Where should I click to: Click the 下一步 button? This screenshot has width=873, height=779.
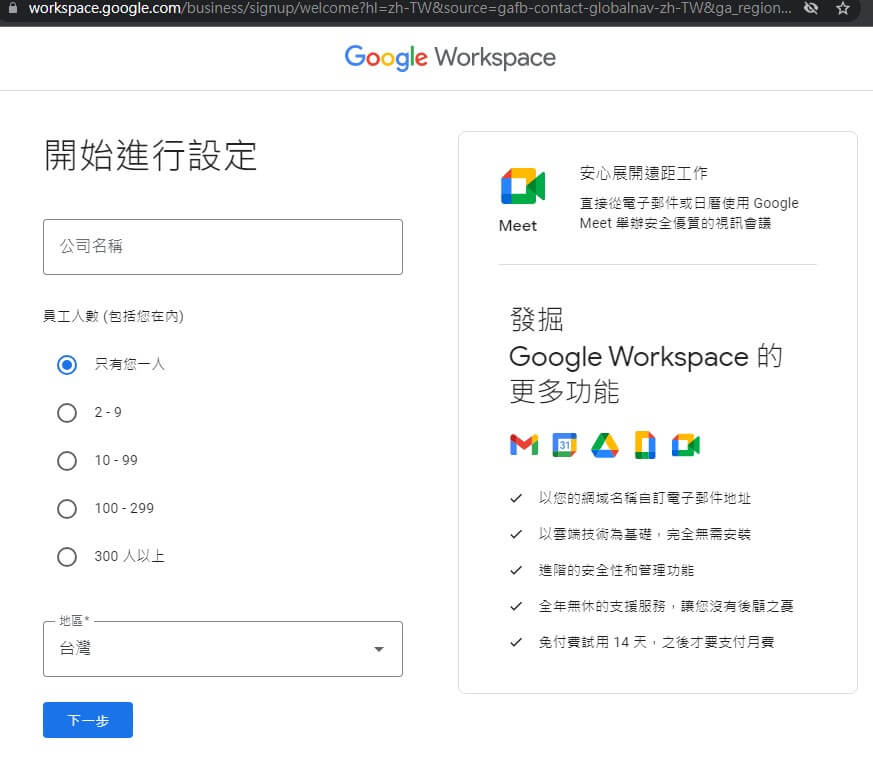tap(87, 719)
